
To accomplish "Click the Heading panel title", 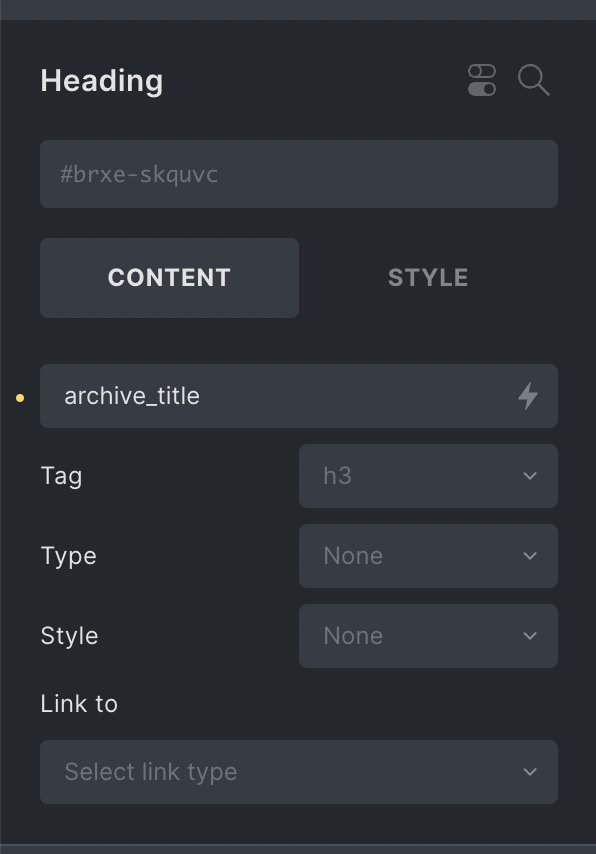I will 101,81.
